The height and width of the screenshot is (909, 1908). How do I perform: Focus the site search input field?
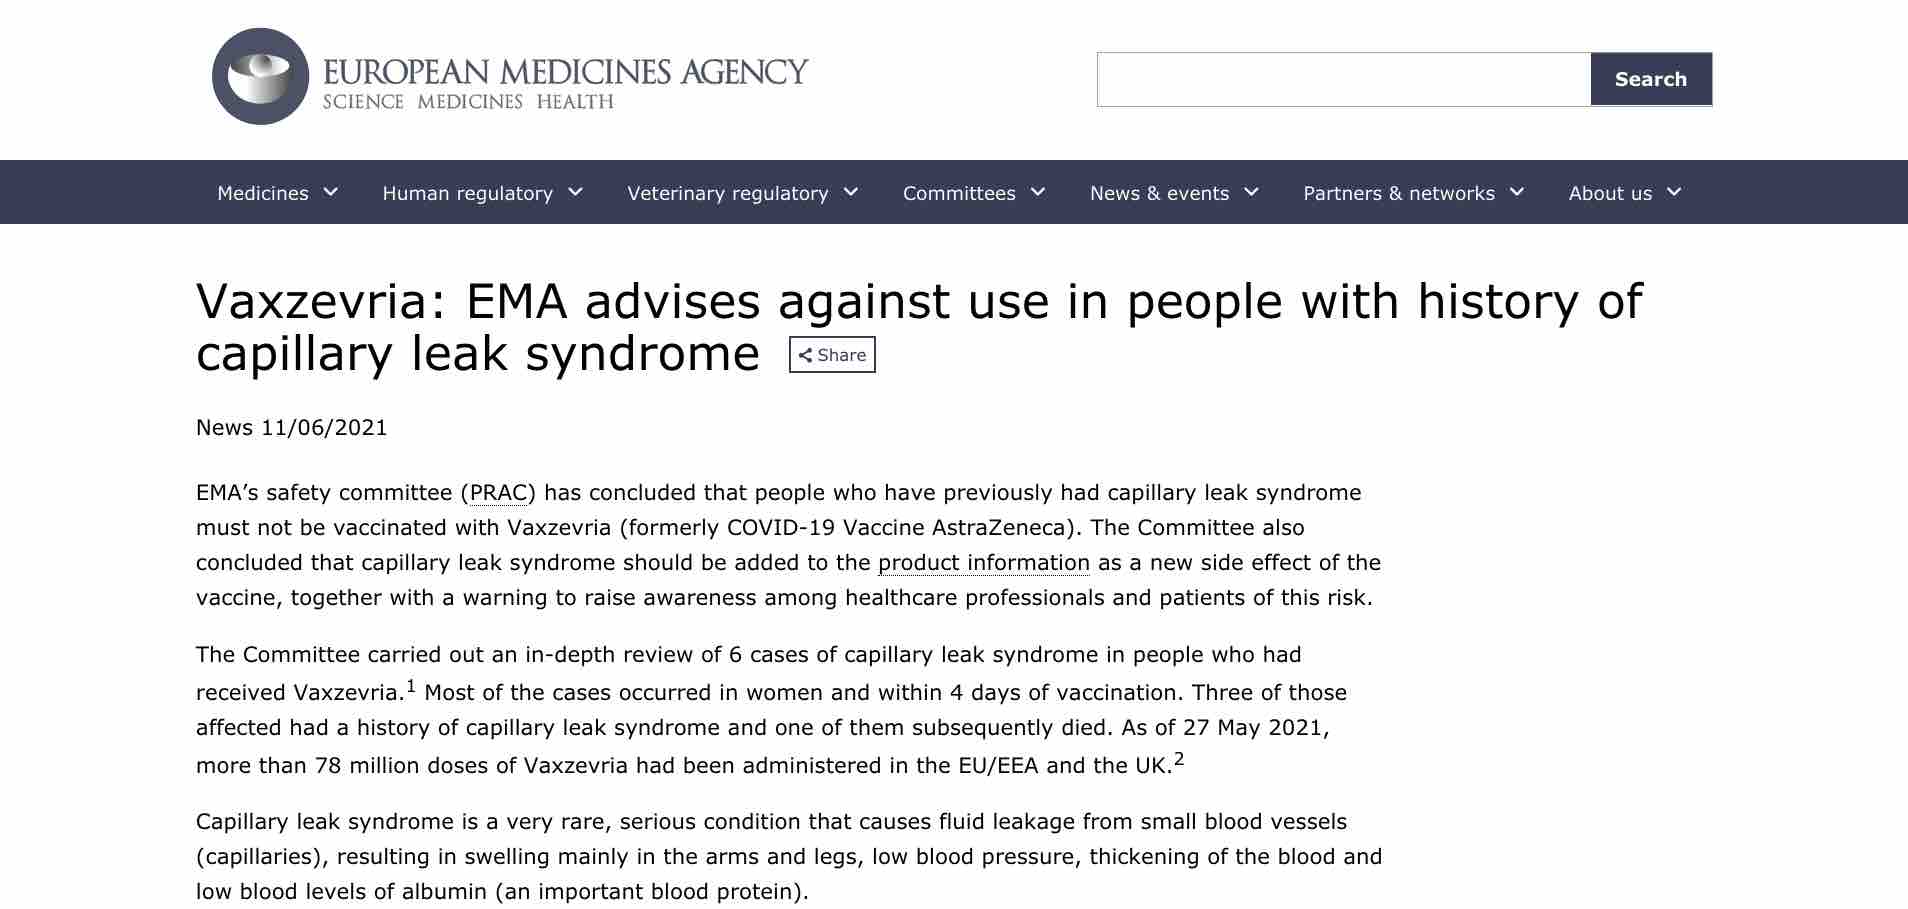point(1344,79)
